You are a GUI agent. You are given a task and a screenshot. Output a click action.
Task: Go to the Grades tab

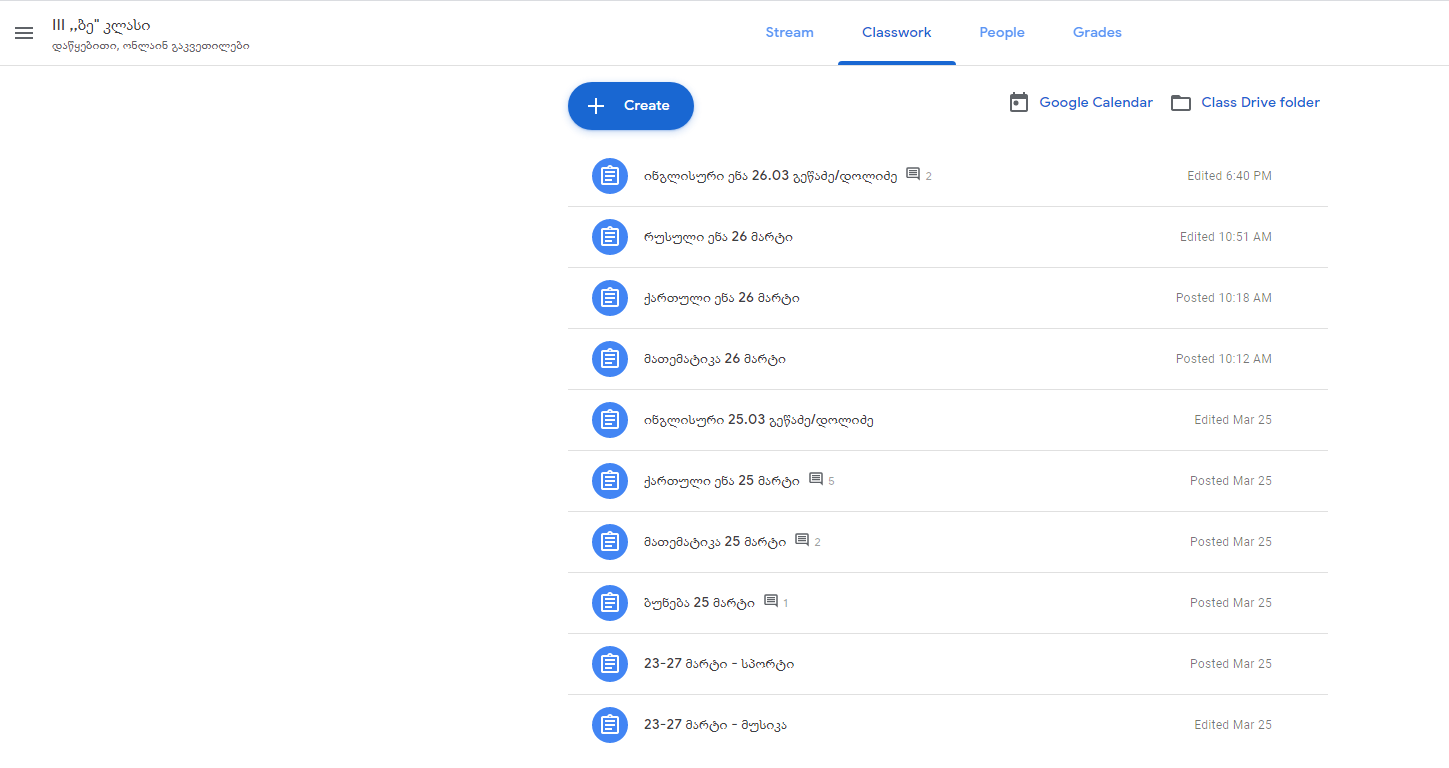tap(1097, 33)
